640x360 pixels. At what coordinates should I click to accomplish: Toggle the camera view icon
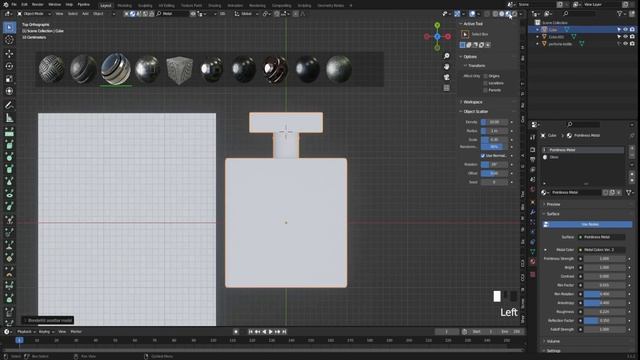click(x=447, y=77)
